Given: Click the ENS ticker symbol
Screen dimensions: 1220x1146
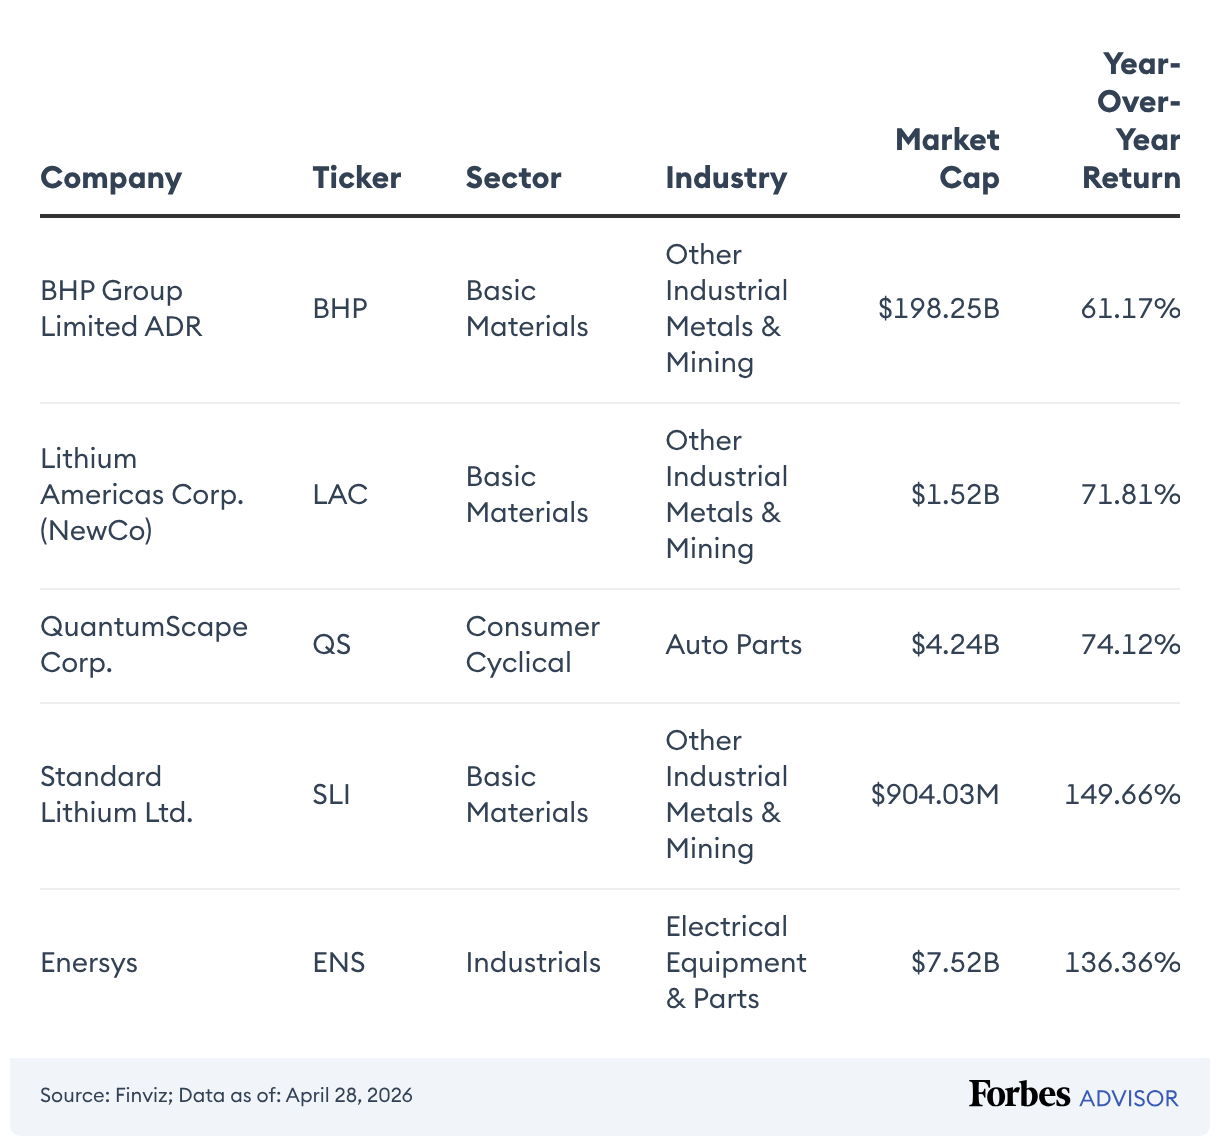Looking at the screenshot, I should [x=339, y=963].
